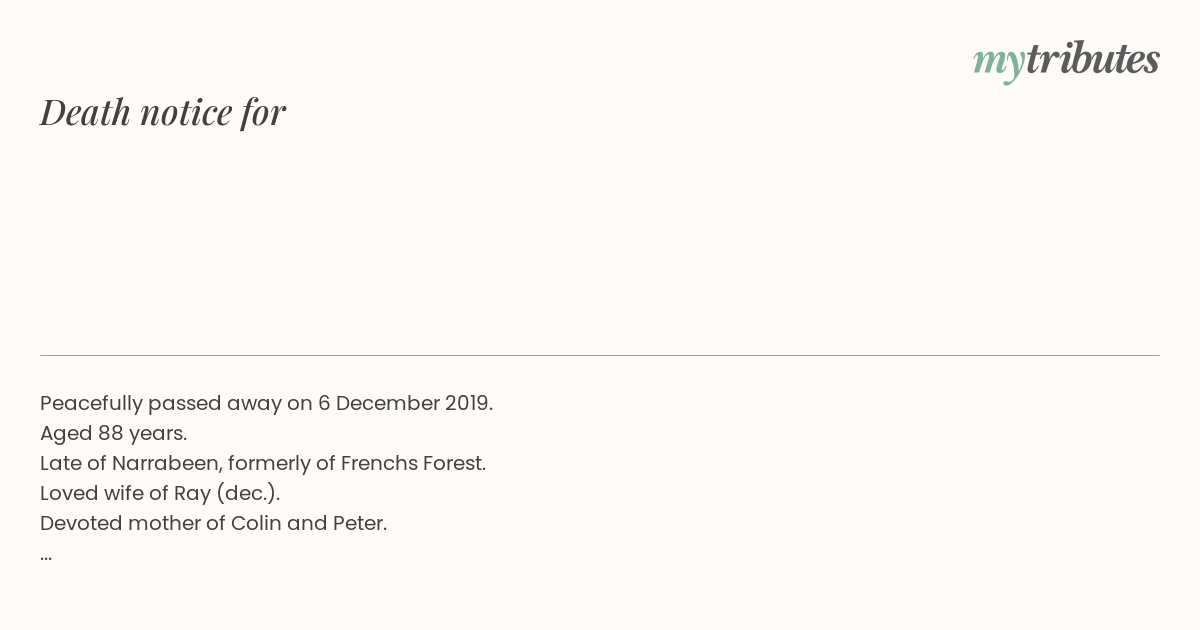Click the mytributes logo
The image size is (1200, 630).
(x=1066, y=61)
